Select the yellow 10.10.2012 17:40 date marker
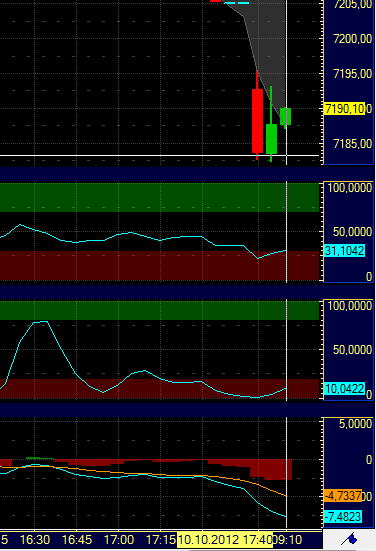The height and width of the screenshot is (551, 376). tap(225, 539)
